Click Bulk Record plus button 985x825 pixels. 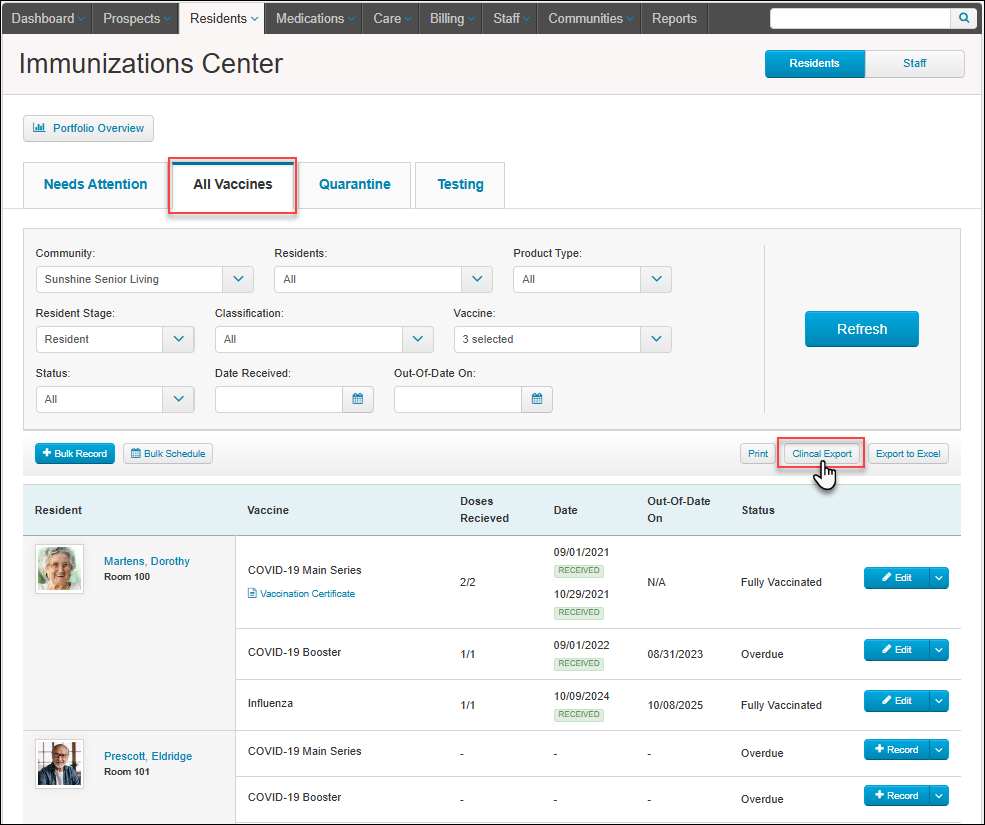tap(75, 454)
